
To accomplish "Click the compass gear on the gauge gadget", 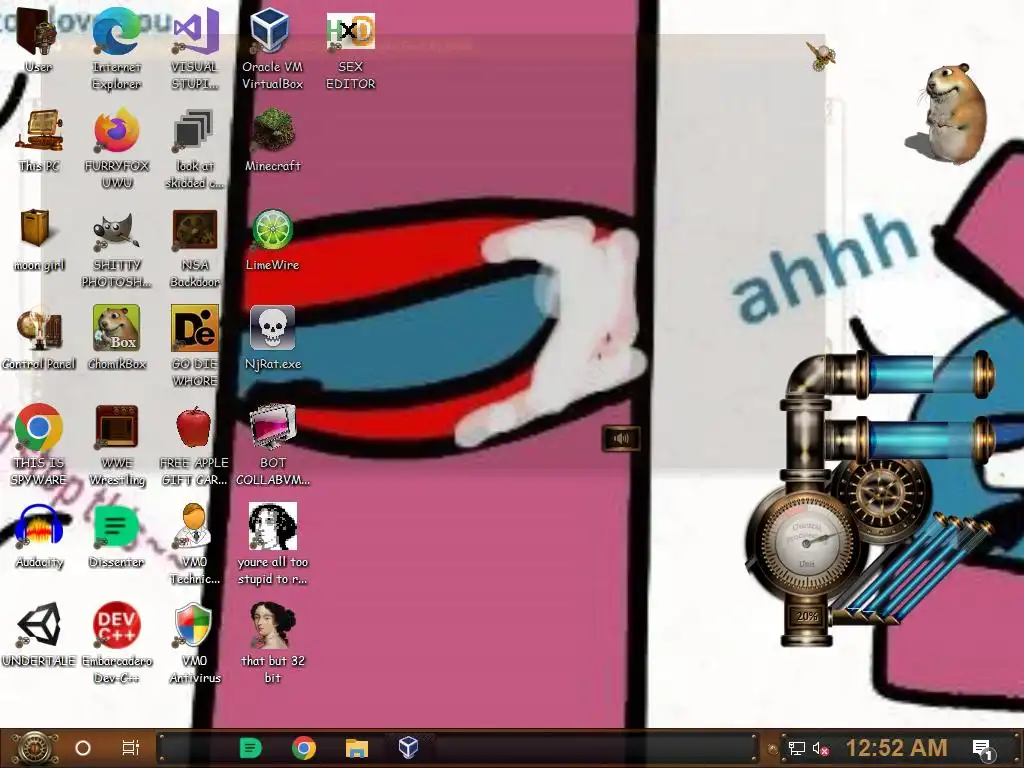I will (880, 494).
